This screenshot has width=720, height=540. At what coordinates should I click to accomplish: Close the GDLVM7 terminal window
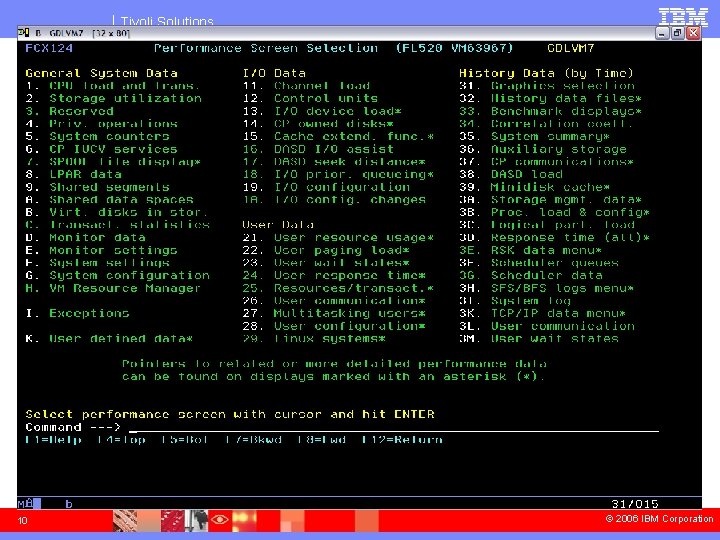(693, 33)
